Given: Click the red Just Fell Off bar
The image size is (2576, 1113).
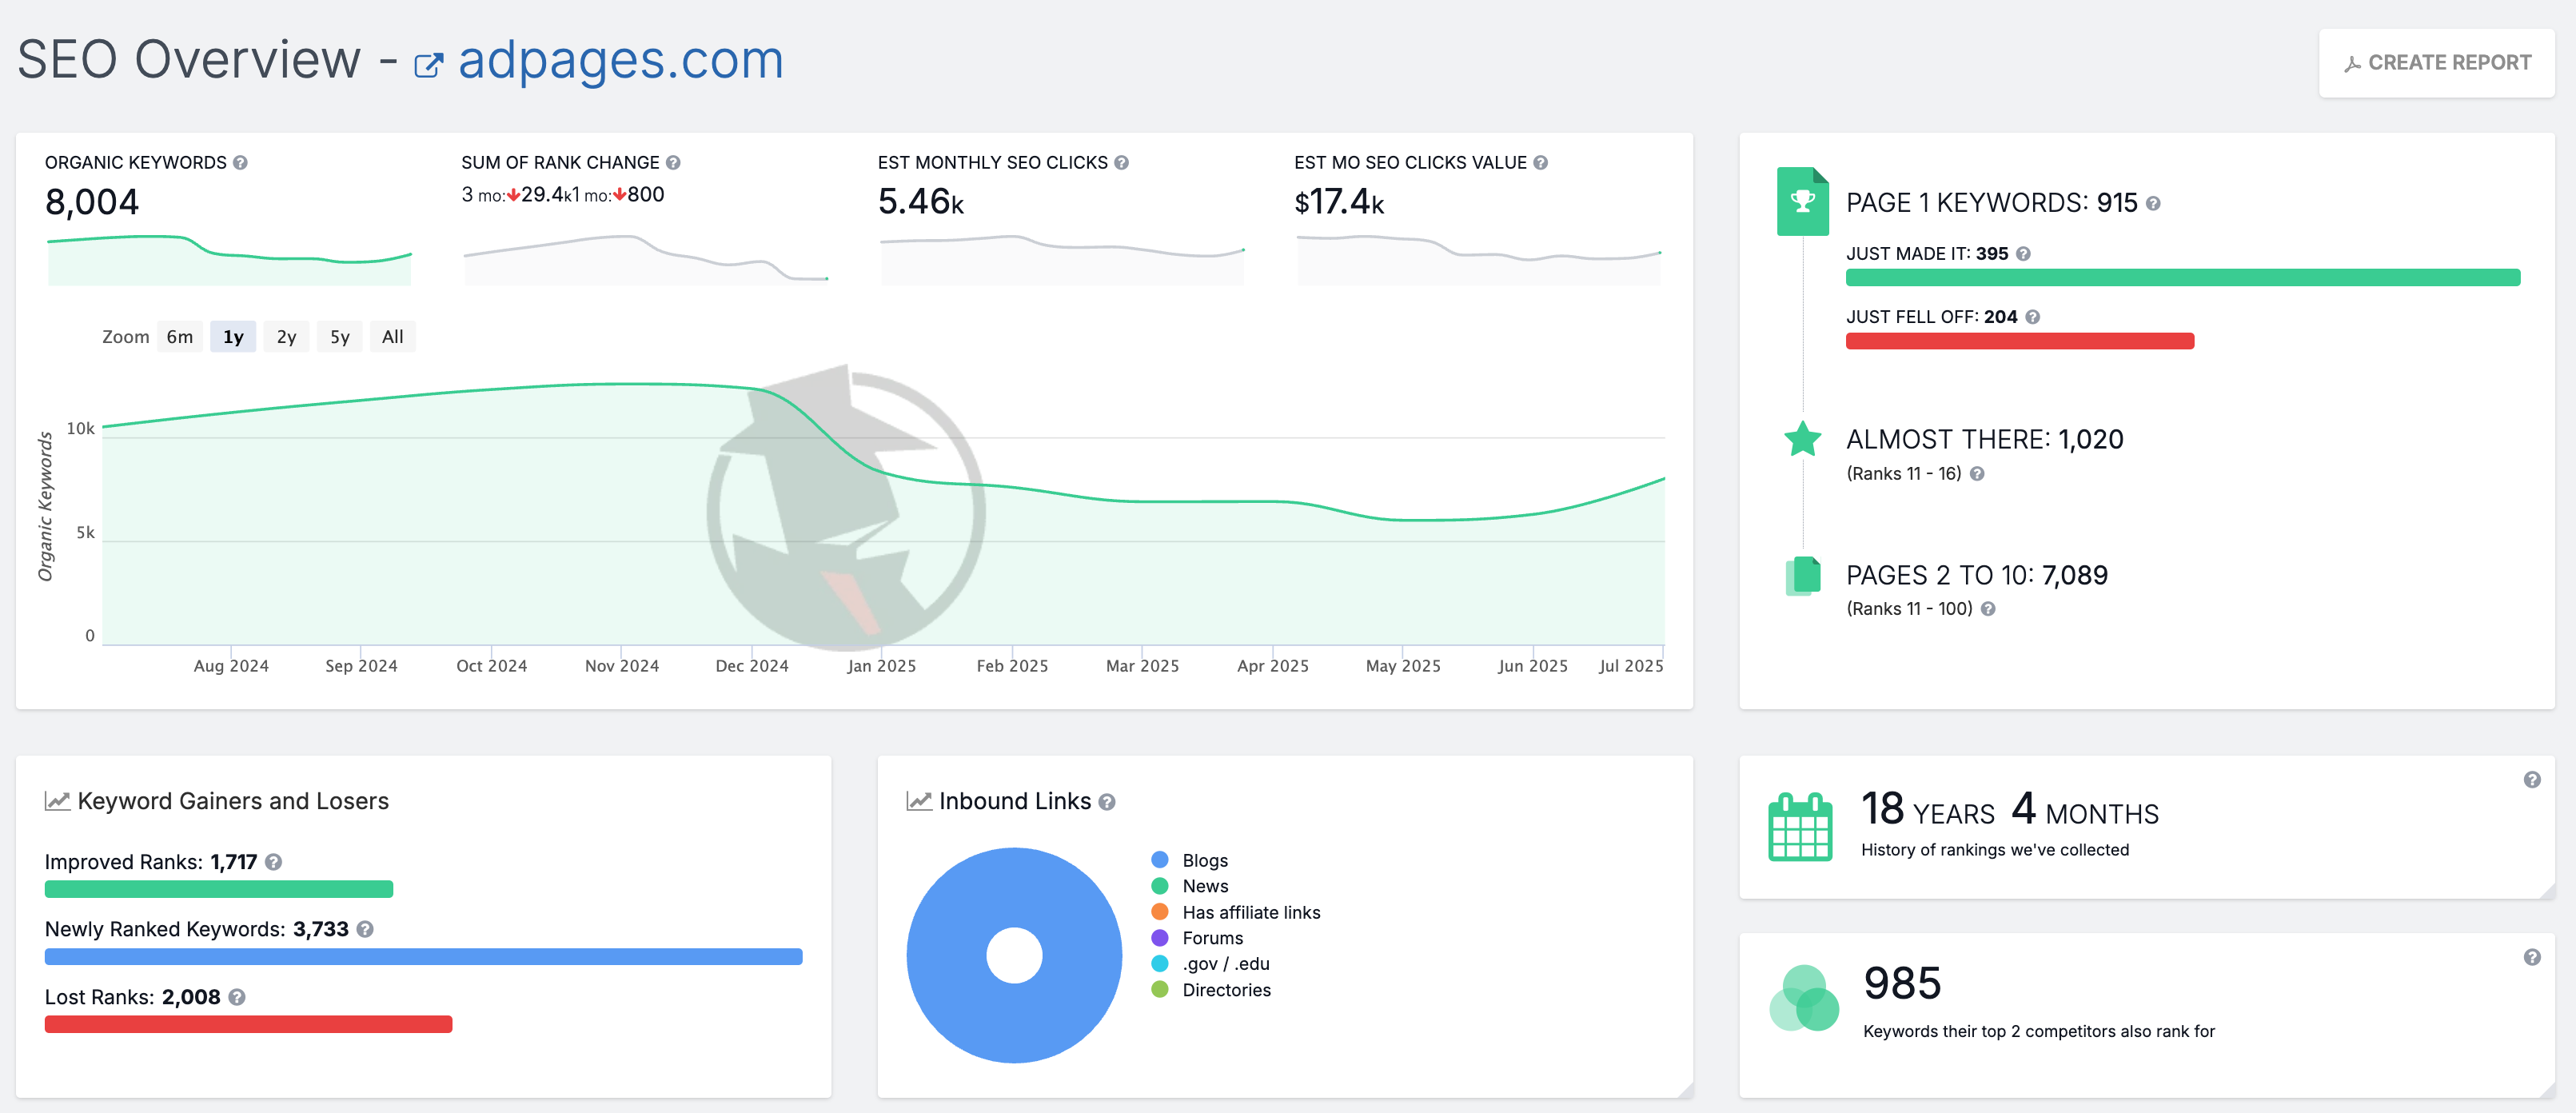Looking at the screenshot, I should [2020, 341].
